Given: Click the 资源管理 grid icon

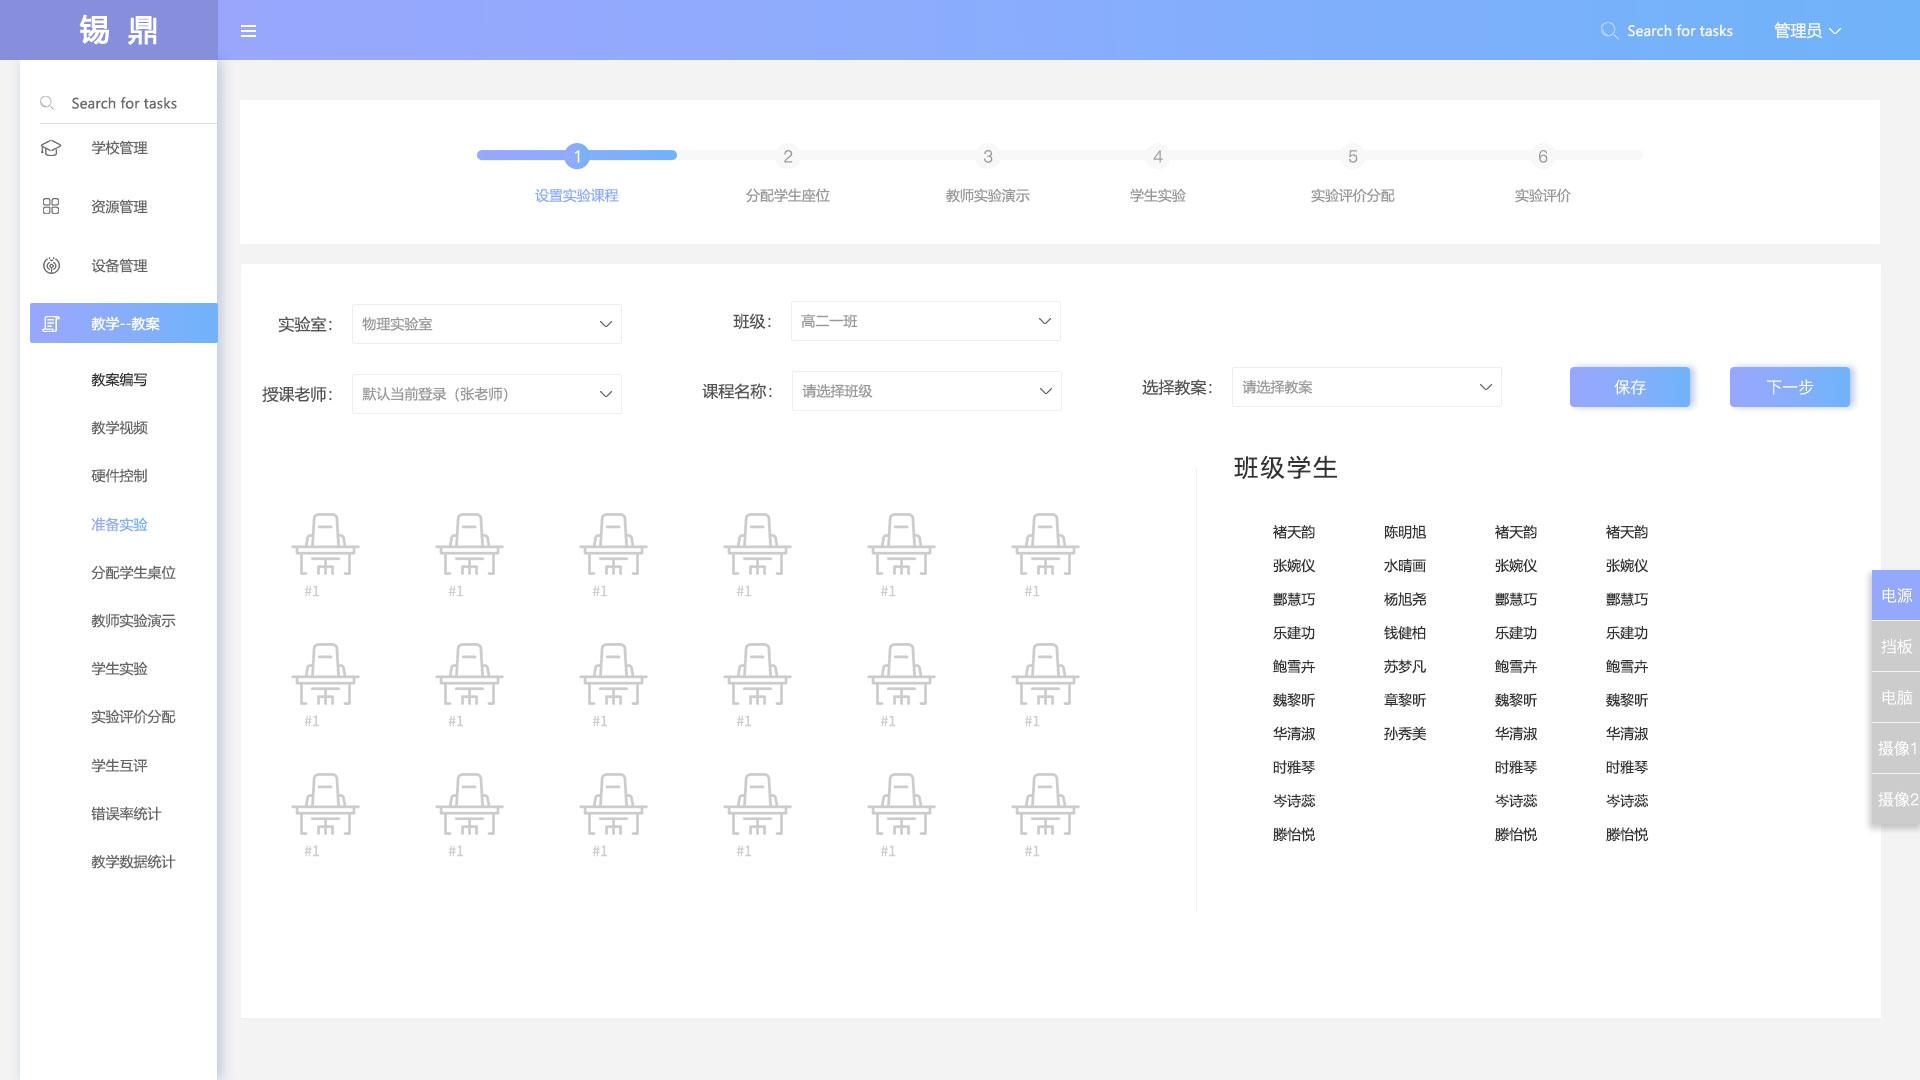Looking at the screenshot, I should 51,207.
